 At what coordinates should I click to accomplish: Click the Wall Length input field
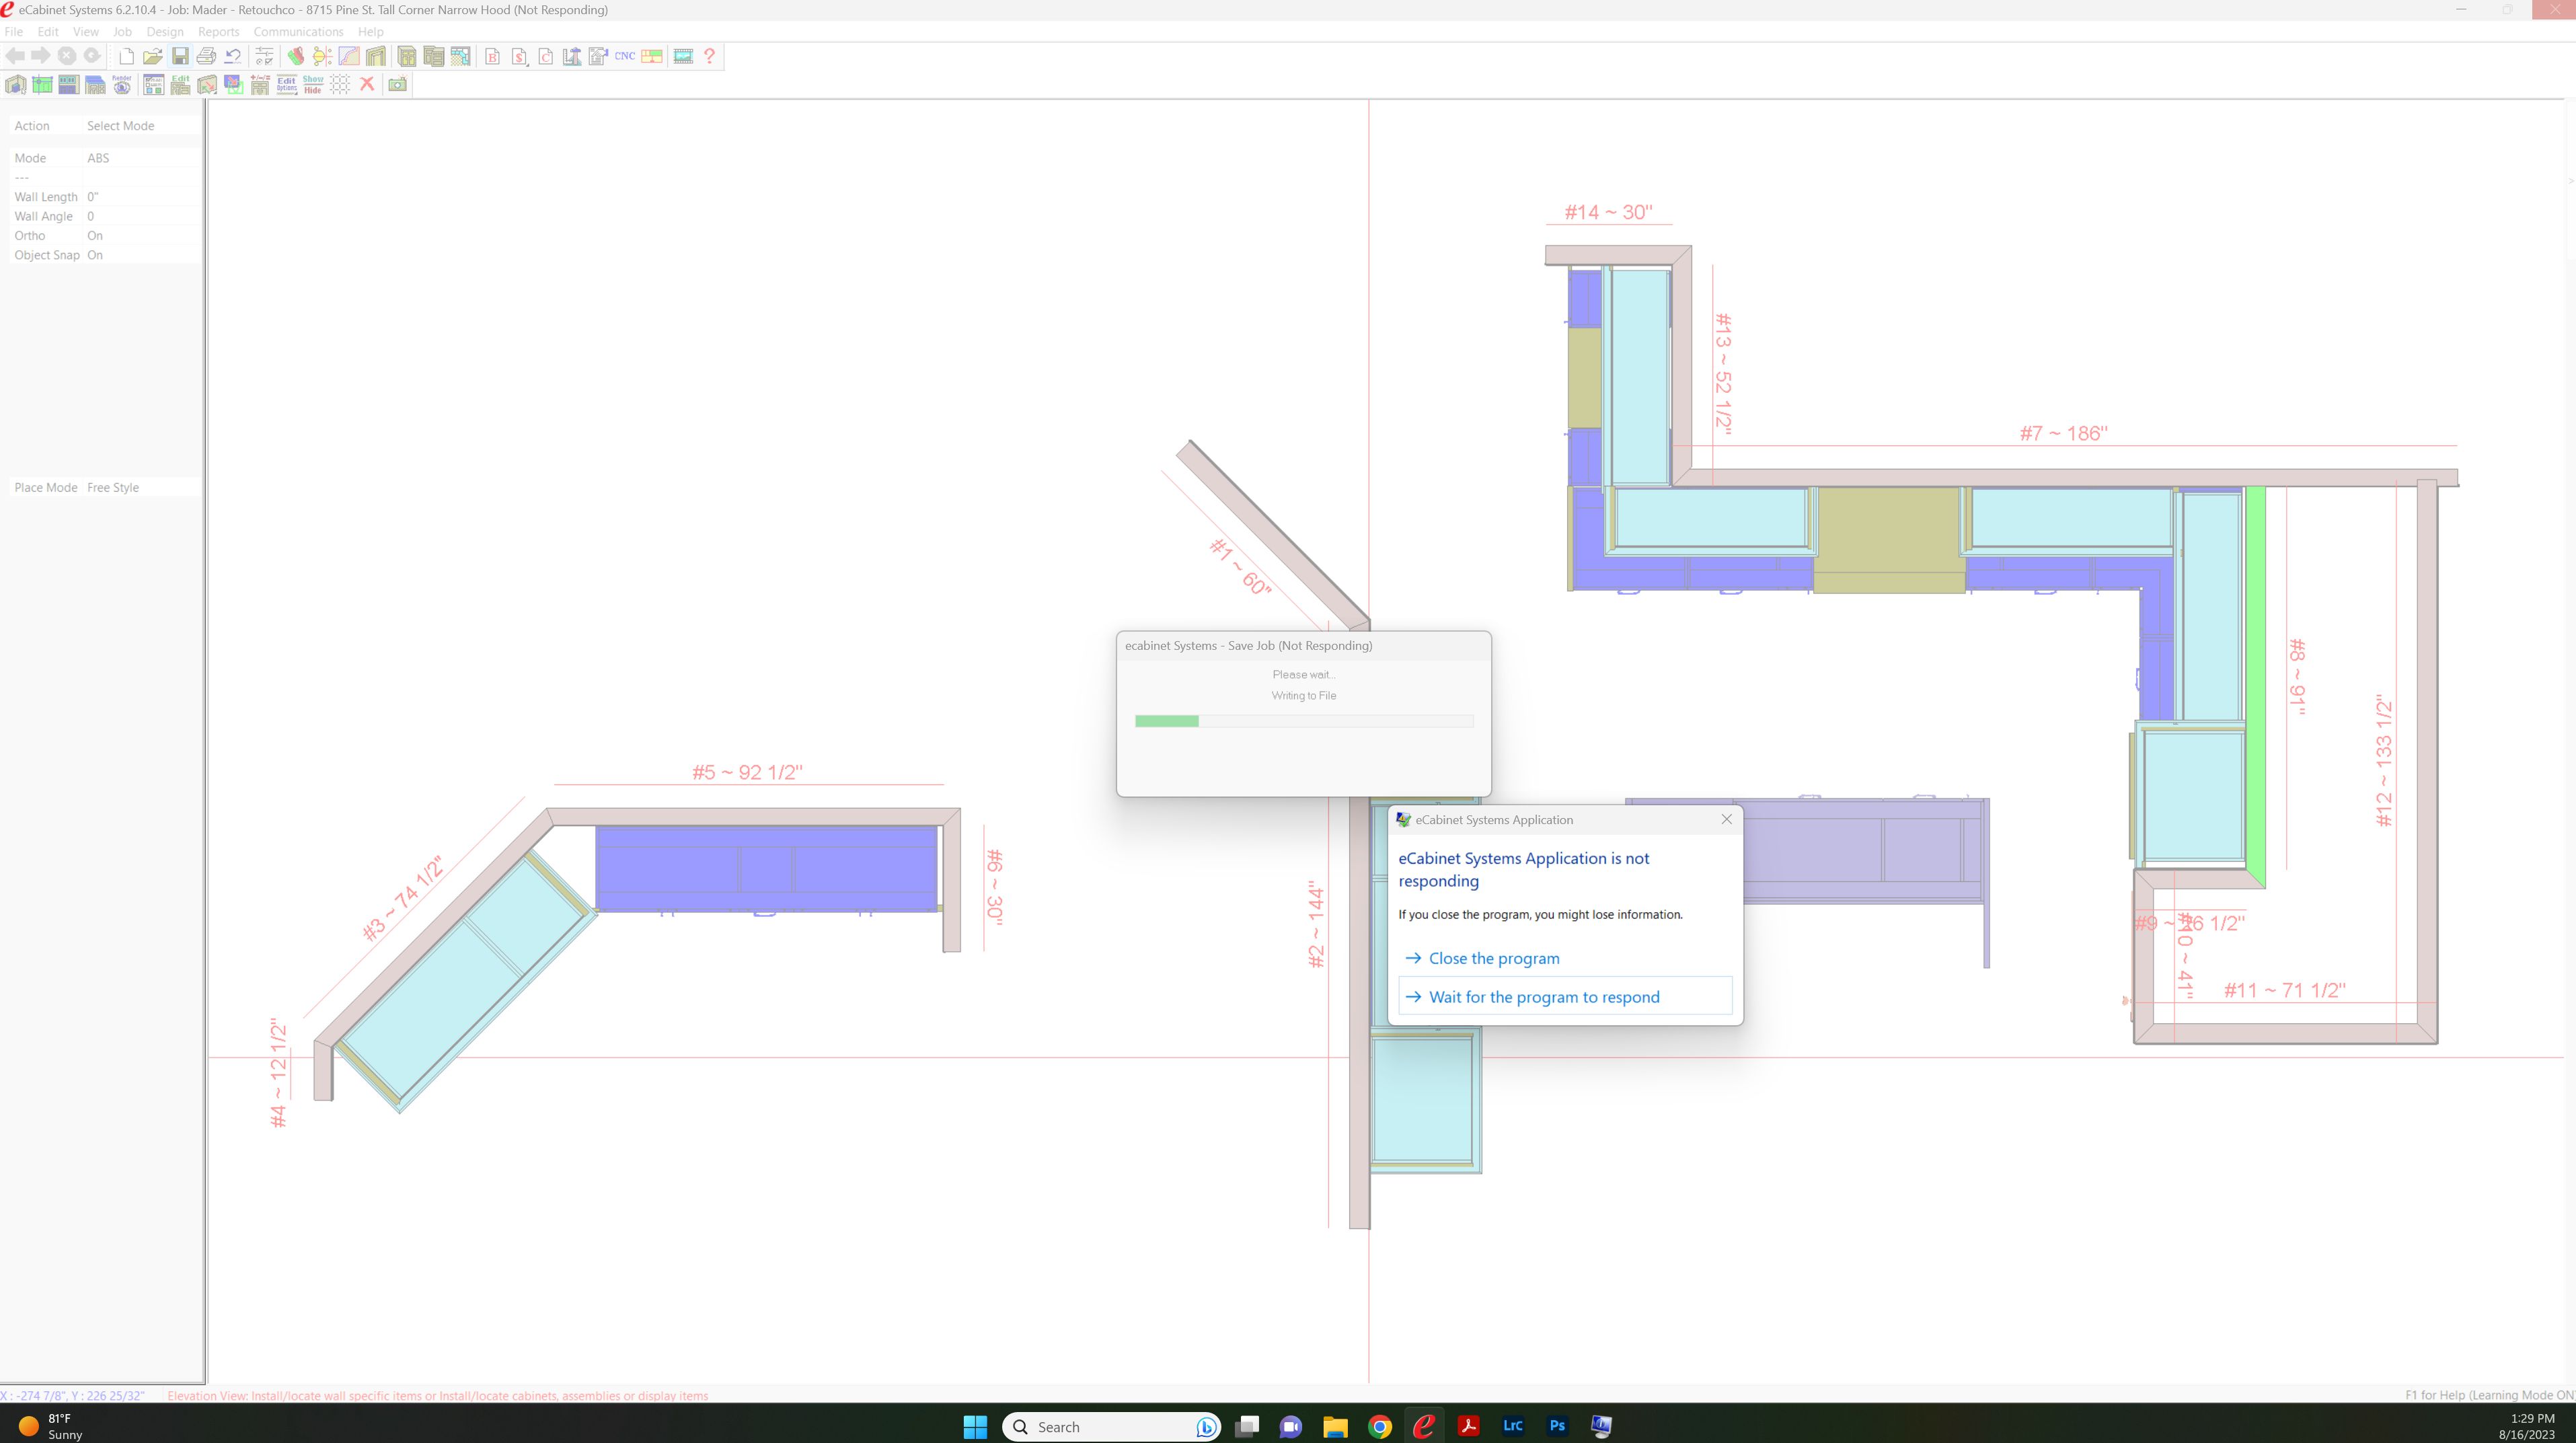click(140, 197)
